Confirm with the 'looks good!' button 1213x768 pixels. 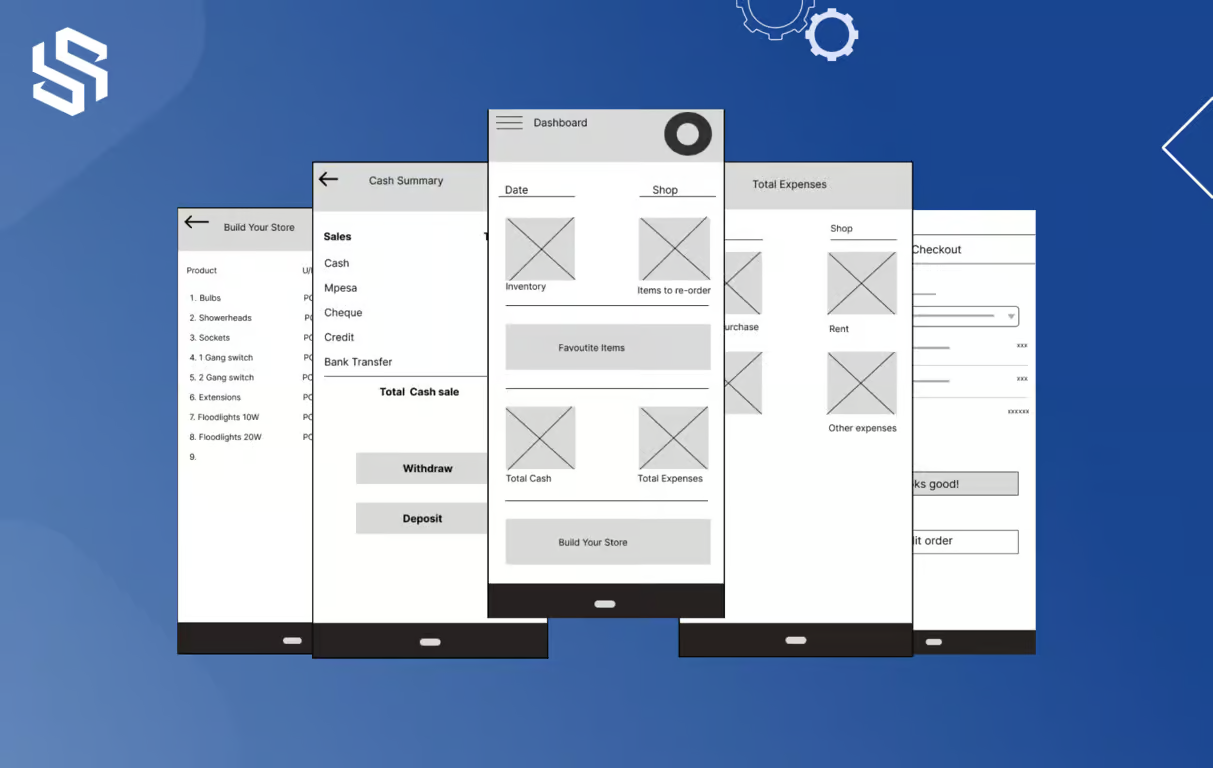click(x=965, y=484)
